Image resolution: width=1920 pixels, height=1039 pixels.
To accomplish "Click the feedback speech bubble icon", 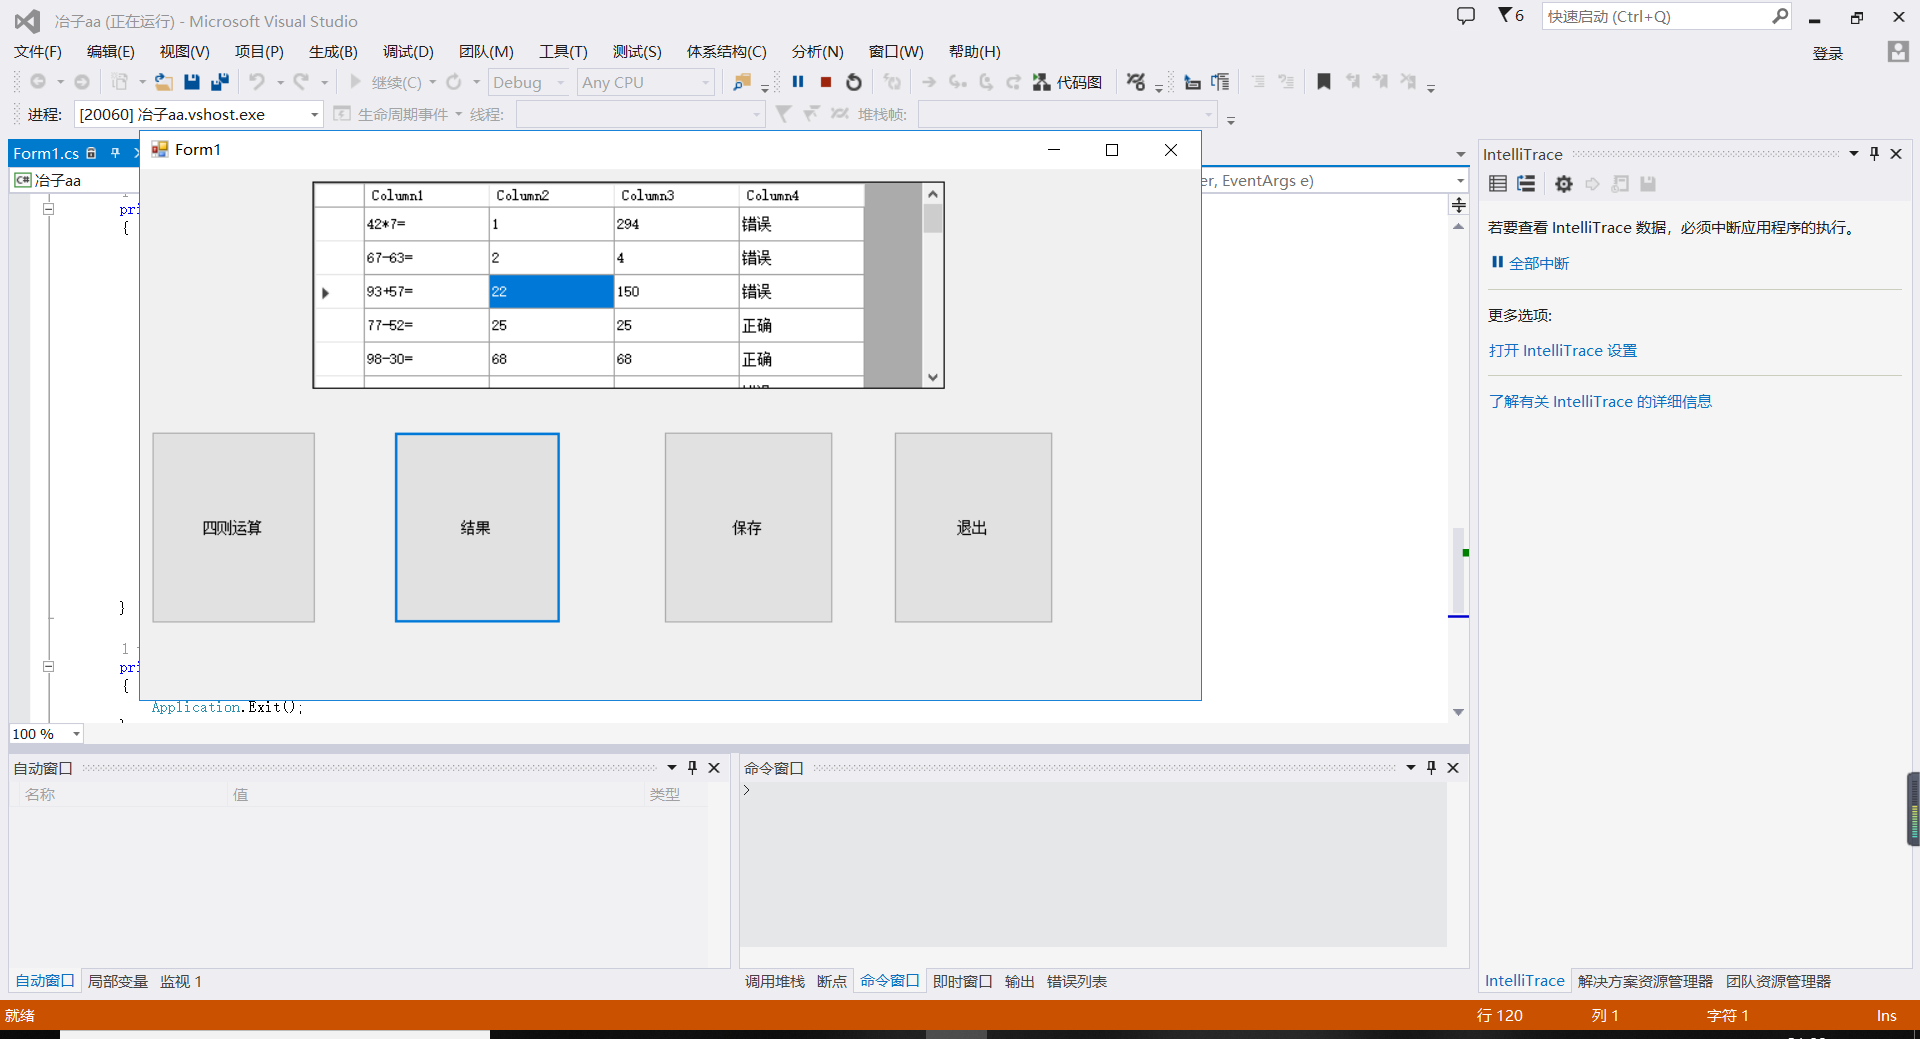I will pos(1465,16).
